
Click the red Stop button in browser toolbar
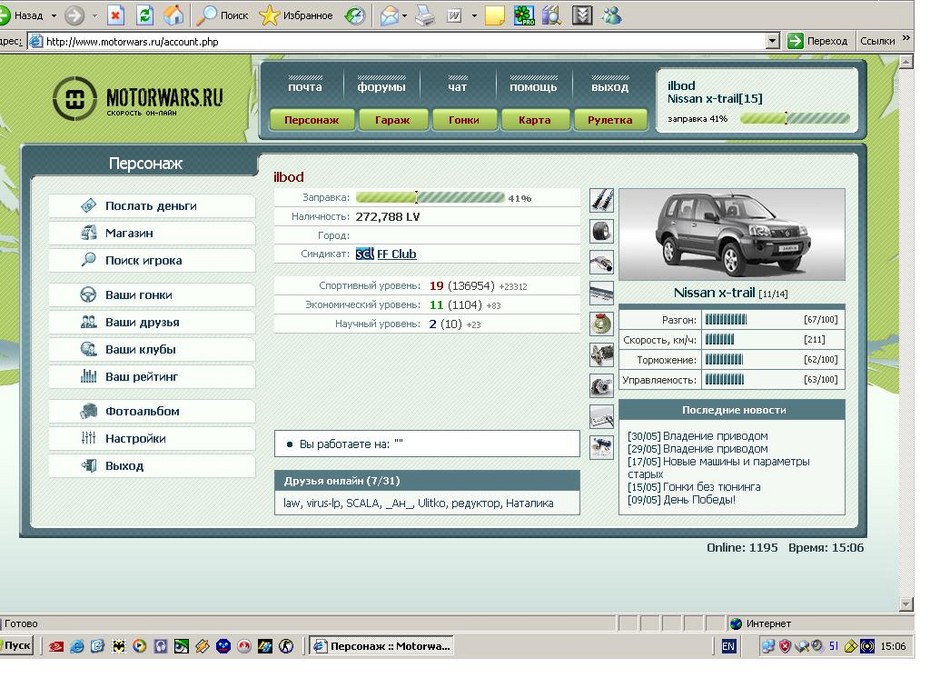coord(116,15)
